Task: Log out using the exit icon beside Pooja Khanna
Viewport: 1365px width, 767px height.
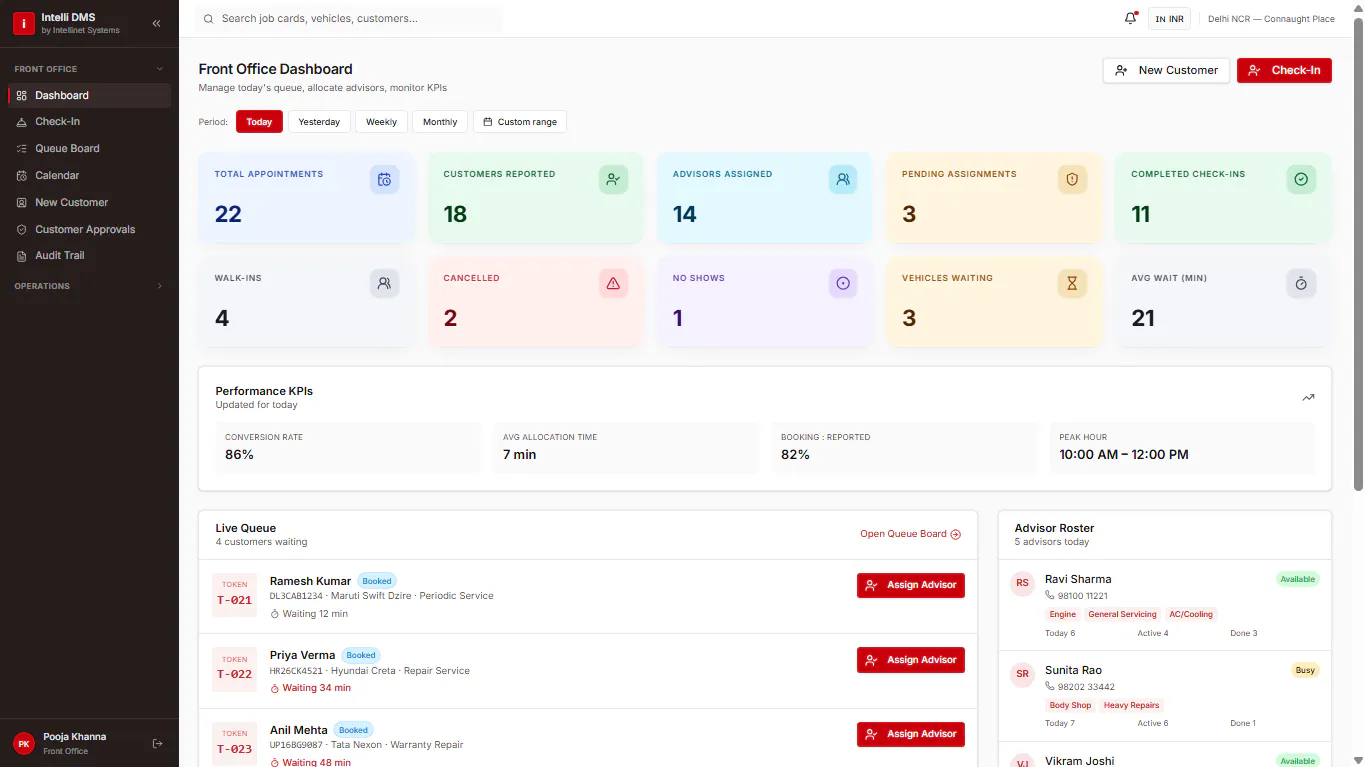Action: point(157,743)
